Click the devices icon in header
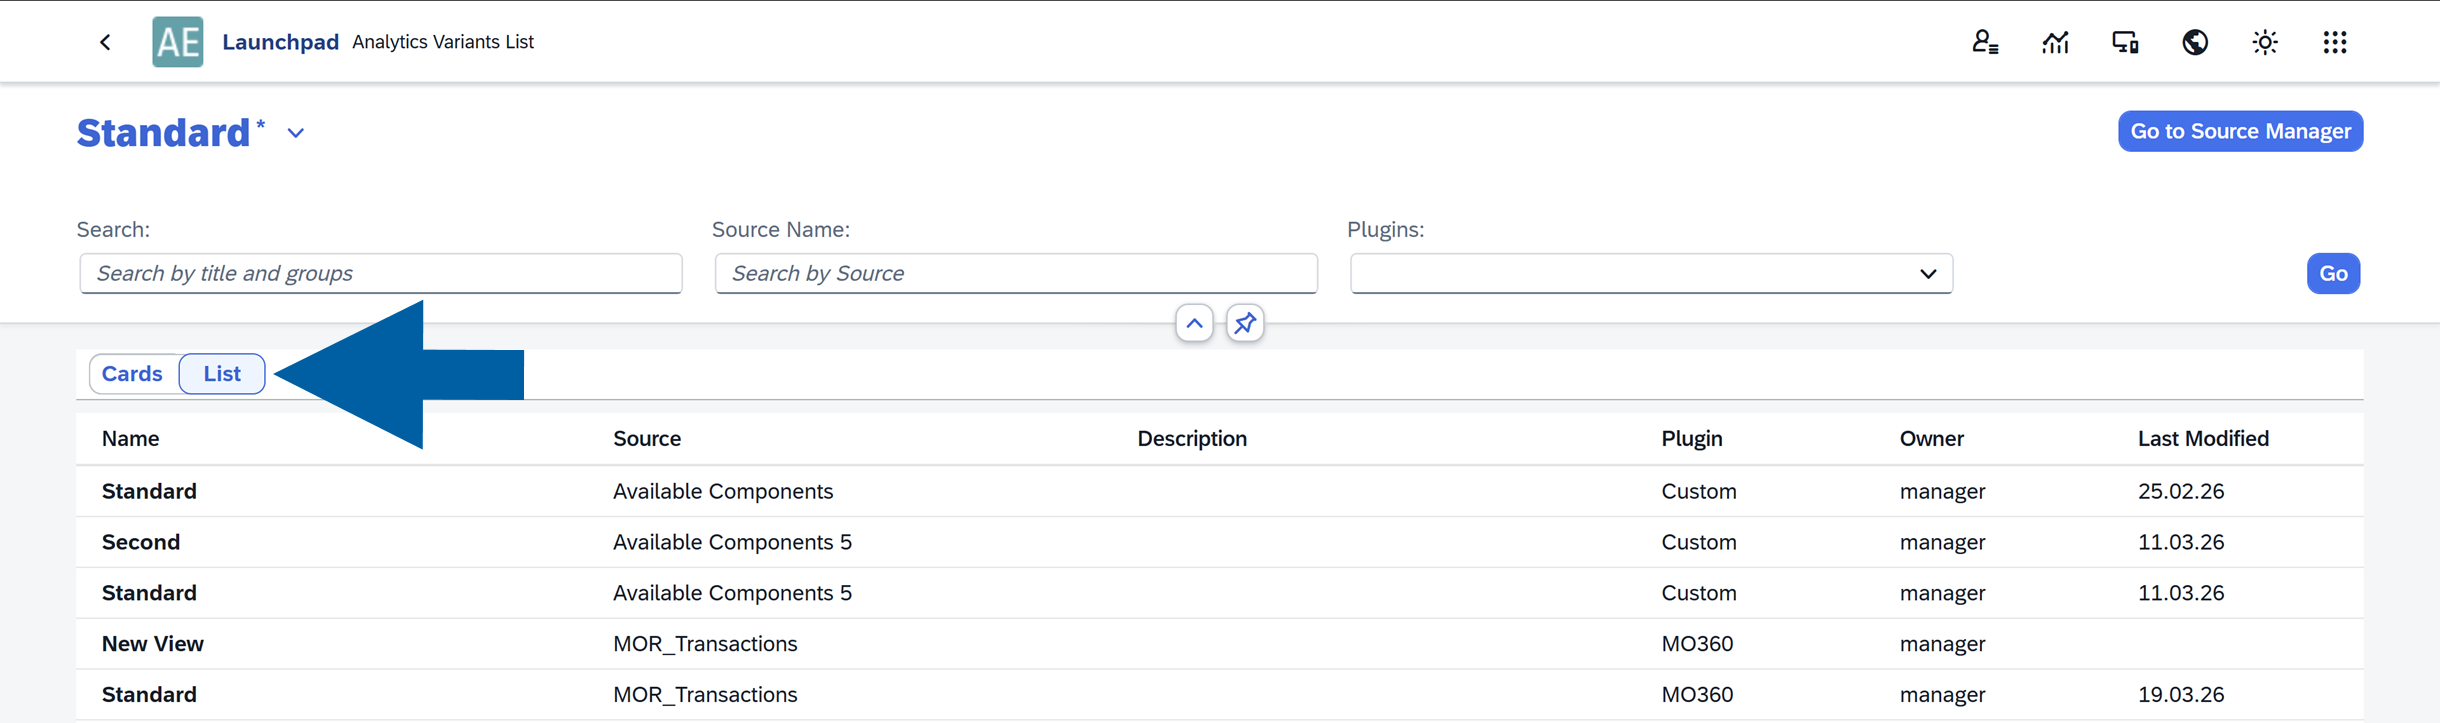Viewport: 2440px width, 723px height. pyautogui.click(x=2125, y=42)
